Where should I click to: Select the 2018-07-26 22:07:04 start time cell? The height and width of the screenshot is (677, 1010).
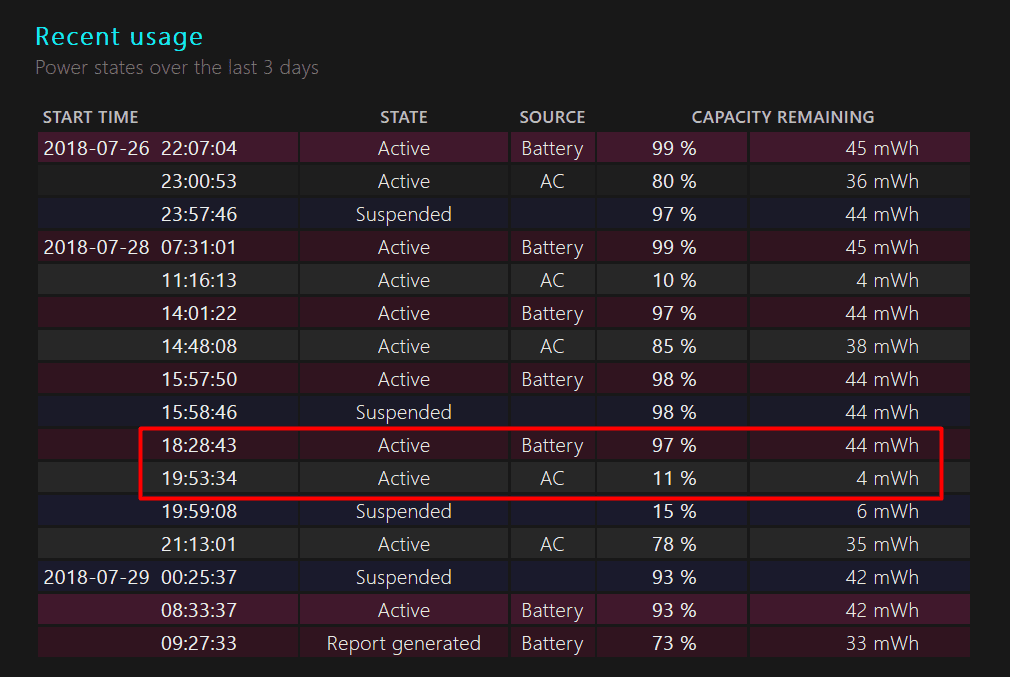click(140, 148)
